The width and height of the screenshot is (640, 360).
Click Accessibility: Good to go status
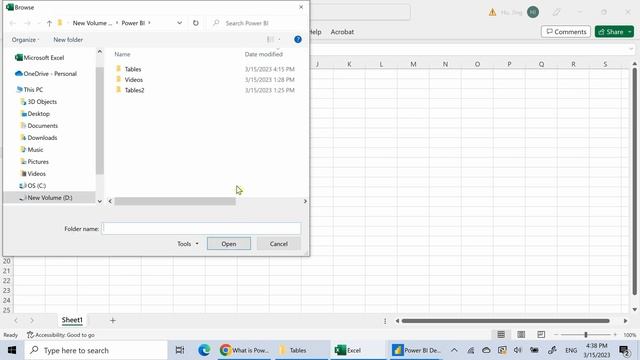(61, 335)
